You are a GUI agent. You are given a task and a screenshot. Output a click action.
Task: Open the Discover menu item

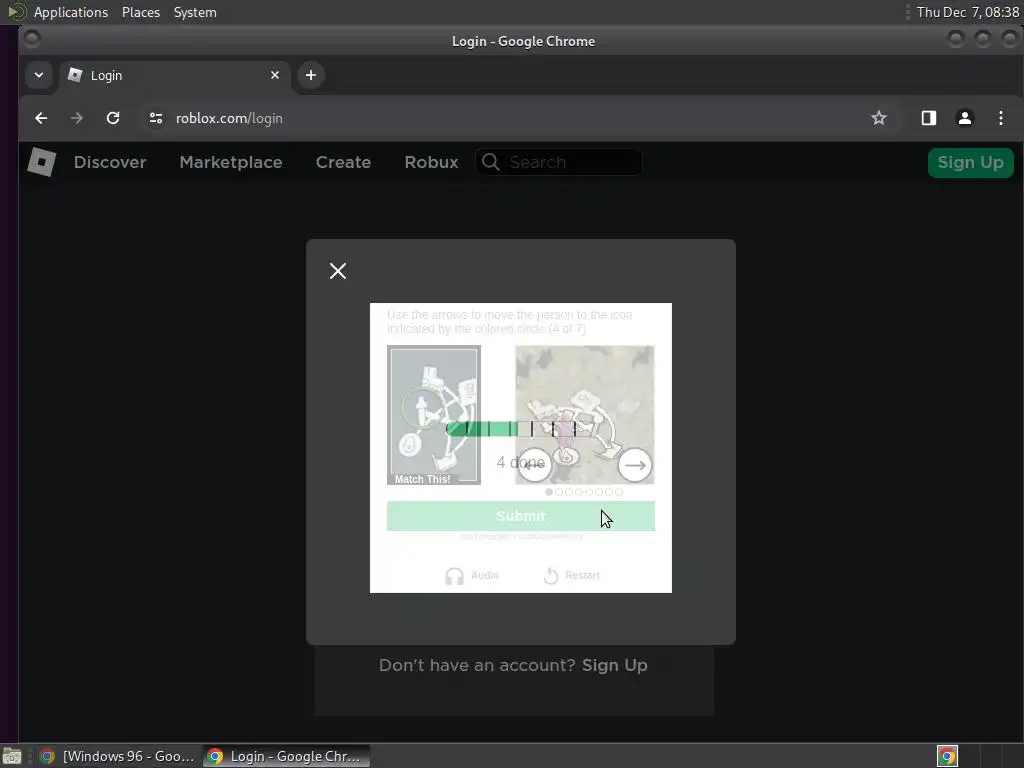pyautogui.click(x=110, y=162)
